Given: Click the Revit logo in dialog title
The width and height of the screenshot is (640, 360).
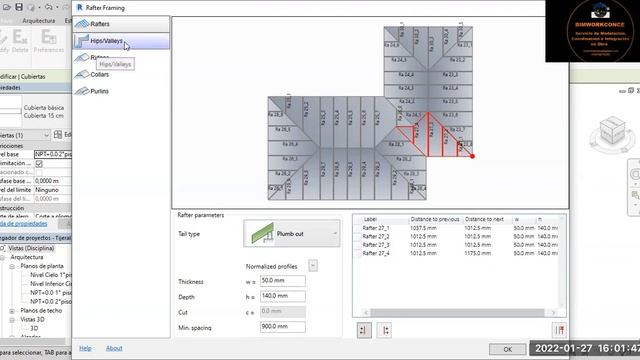Looking at the screenshot, I should 79,8.
